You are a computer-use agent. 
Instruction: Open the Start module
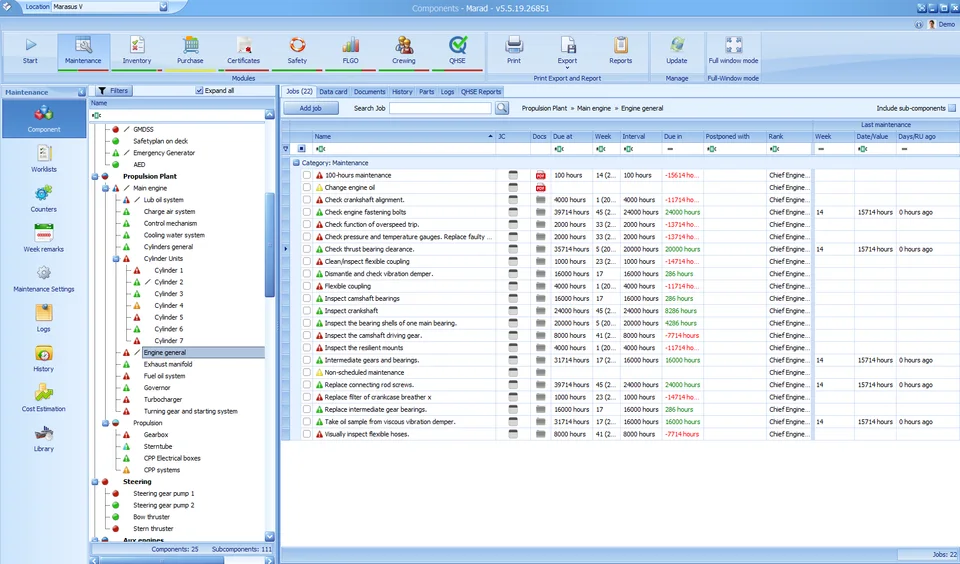(x=30, y=51)
